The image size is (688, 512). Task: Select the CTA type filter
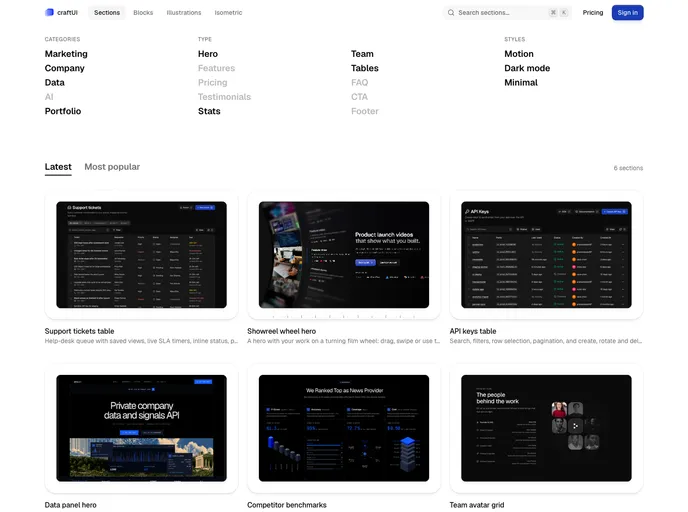coord(359,97)
